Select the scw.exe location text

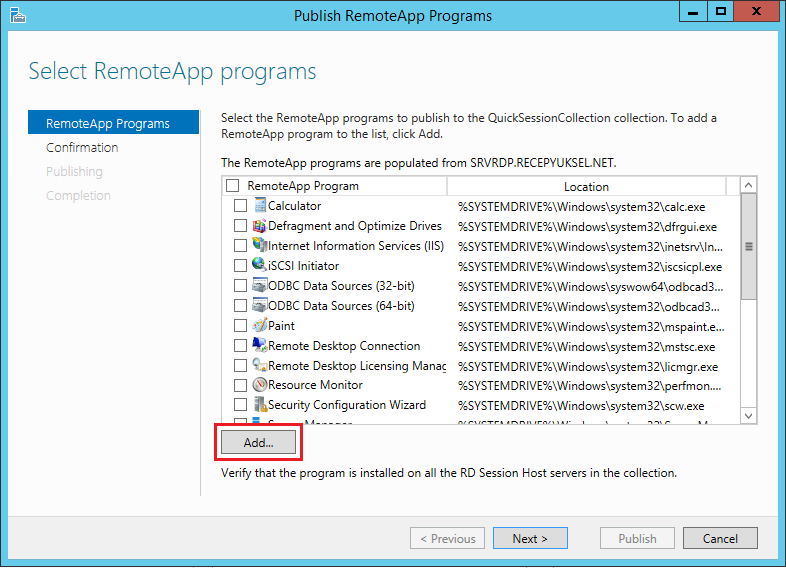[580, 406]
